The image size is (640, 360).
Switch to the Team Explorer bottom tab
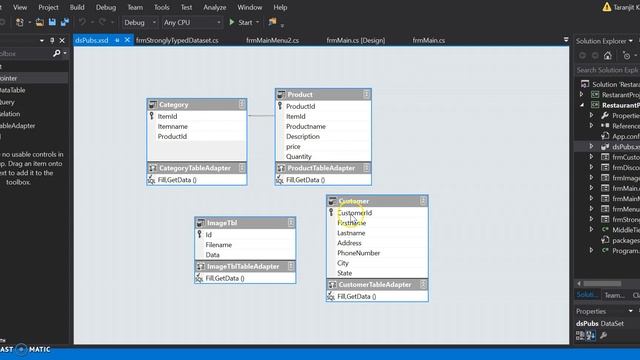click(614, 295)
